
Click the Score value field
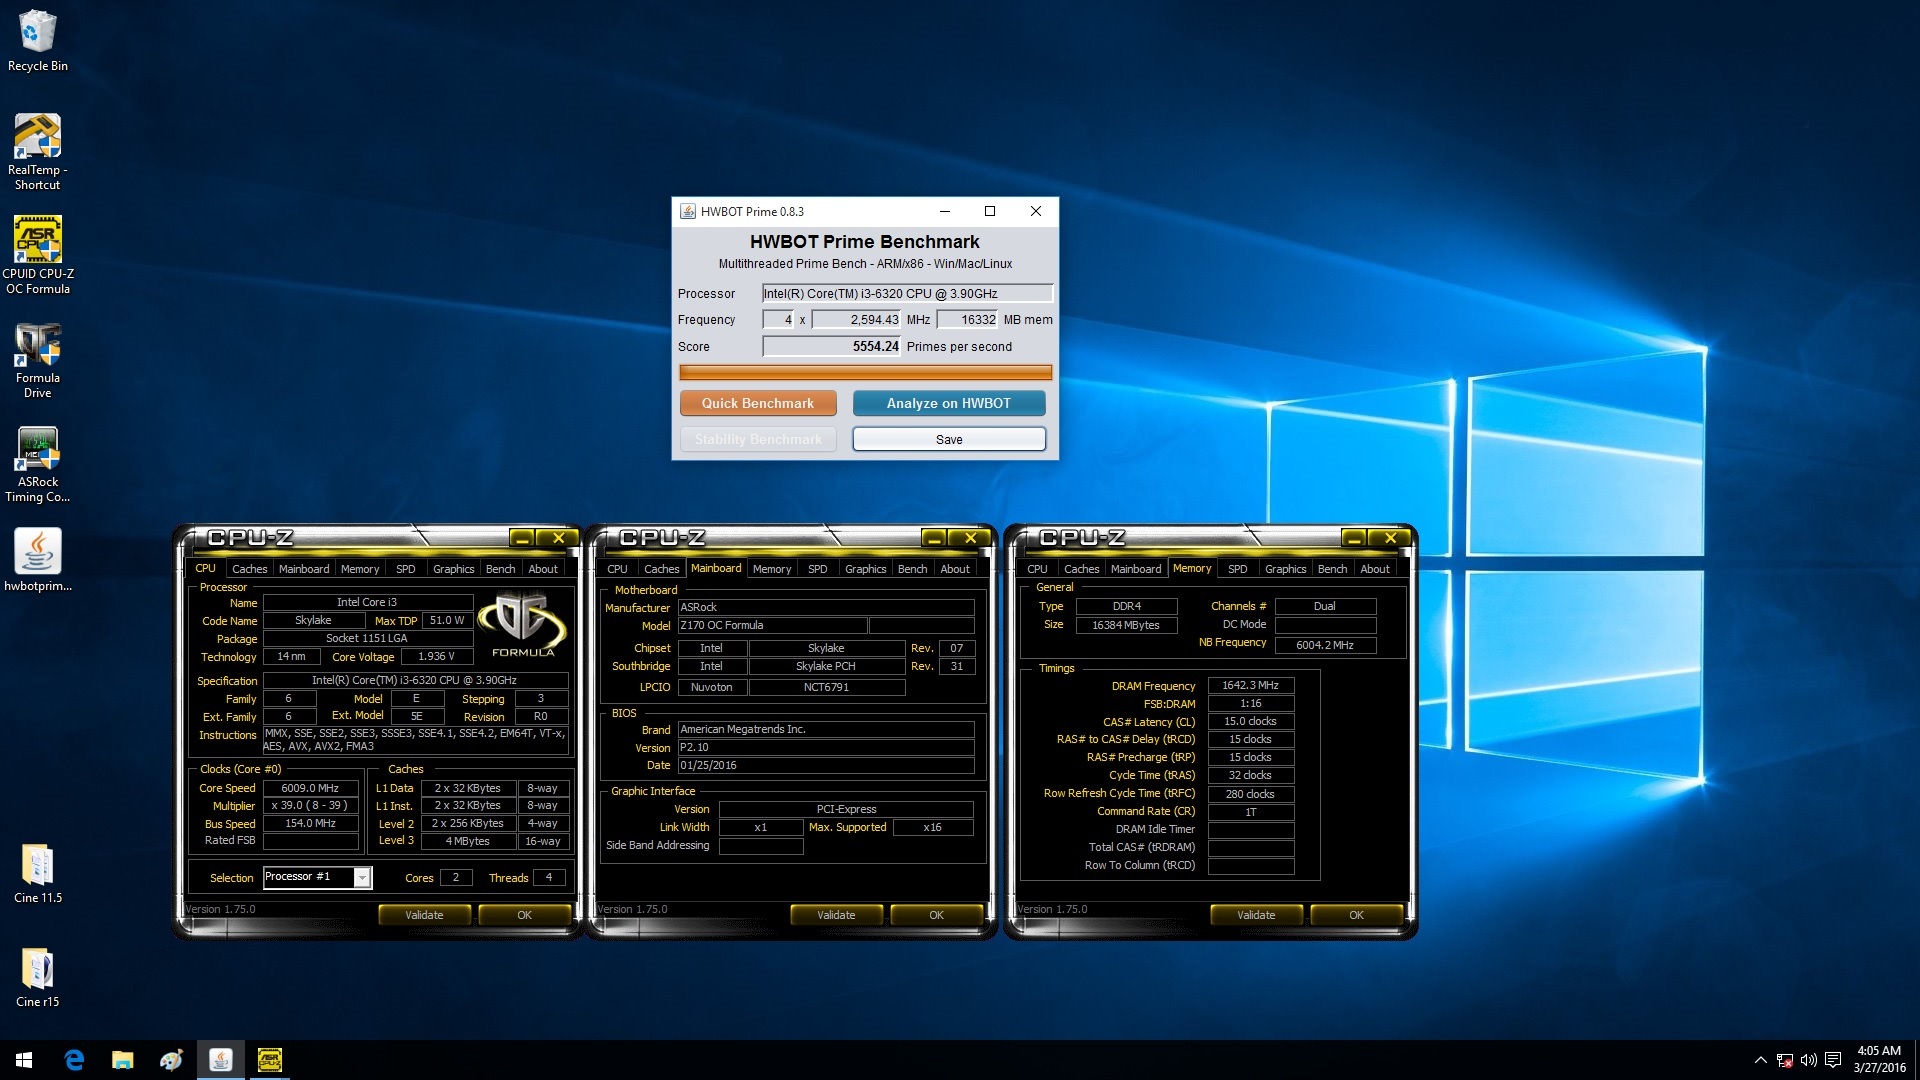pos(831,346)
